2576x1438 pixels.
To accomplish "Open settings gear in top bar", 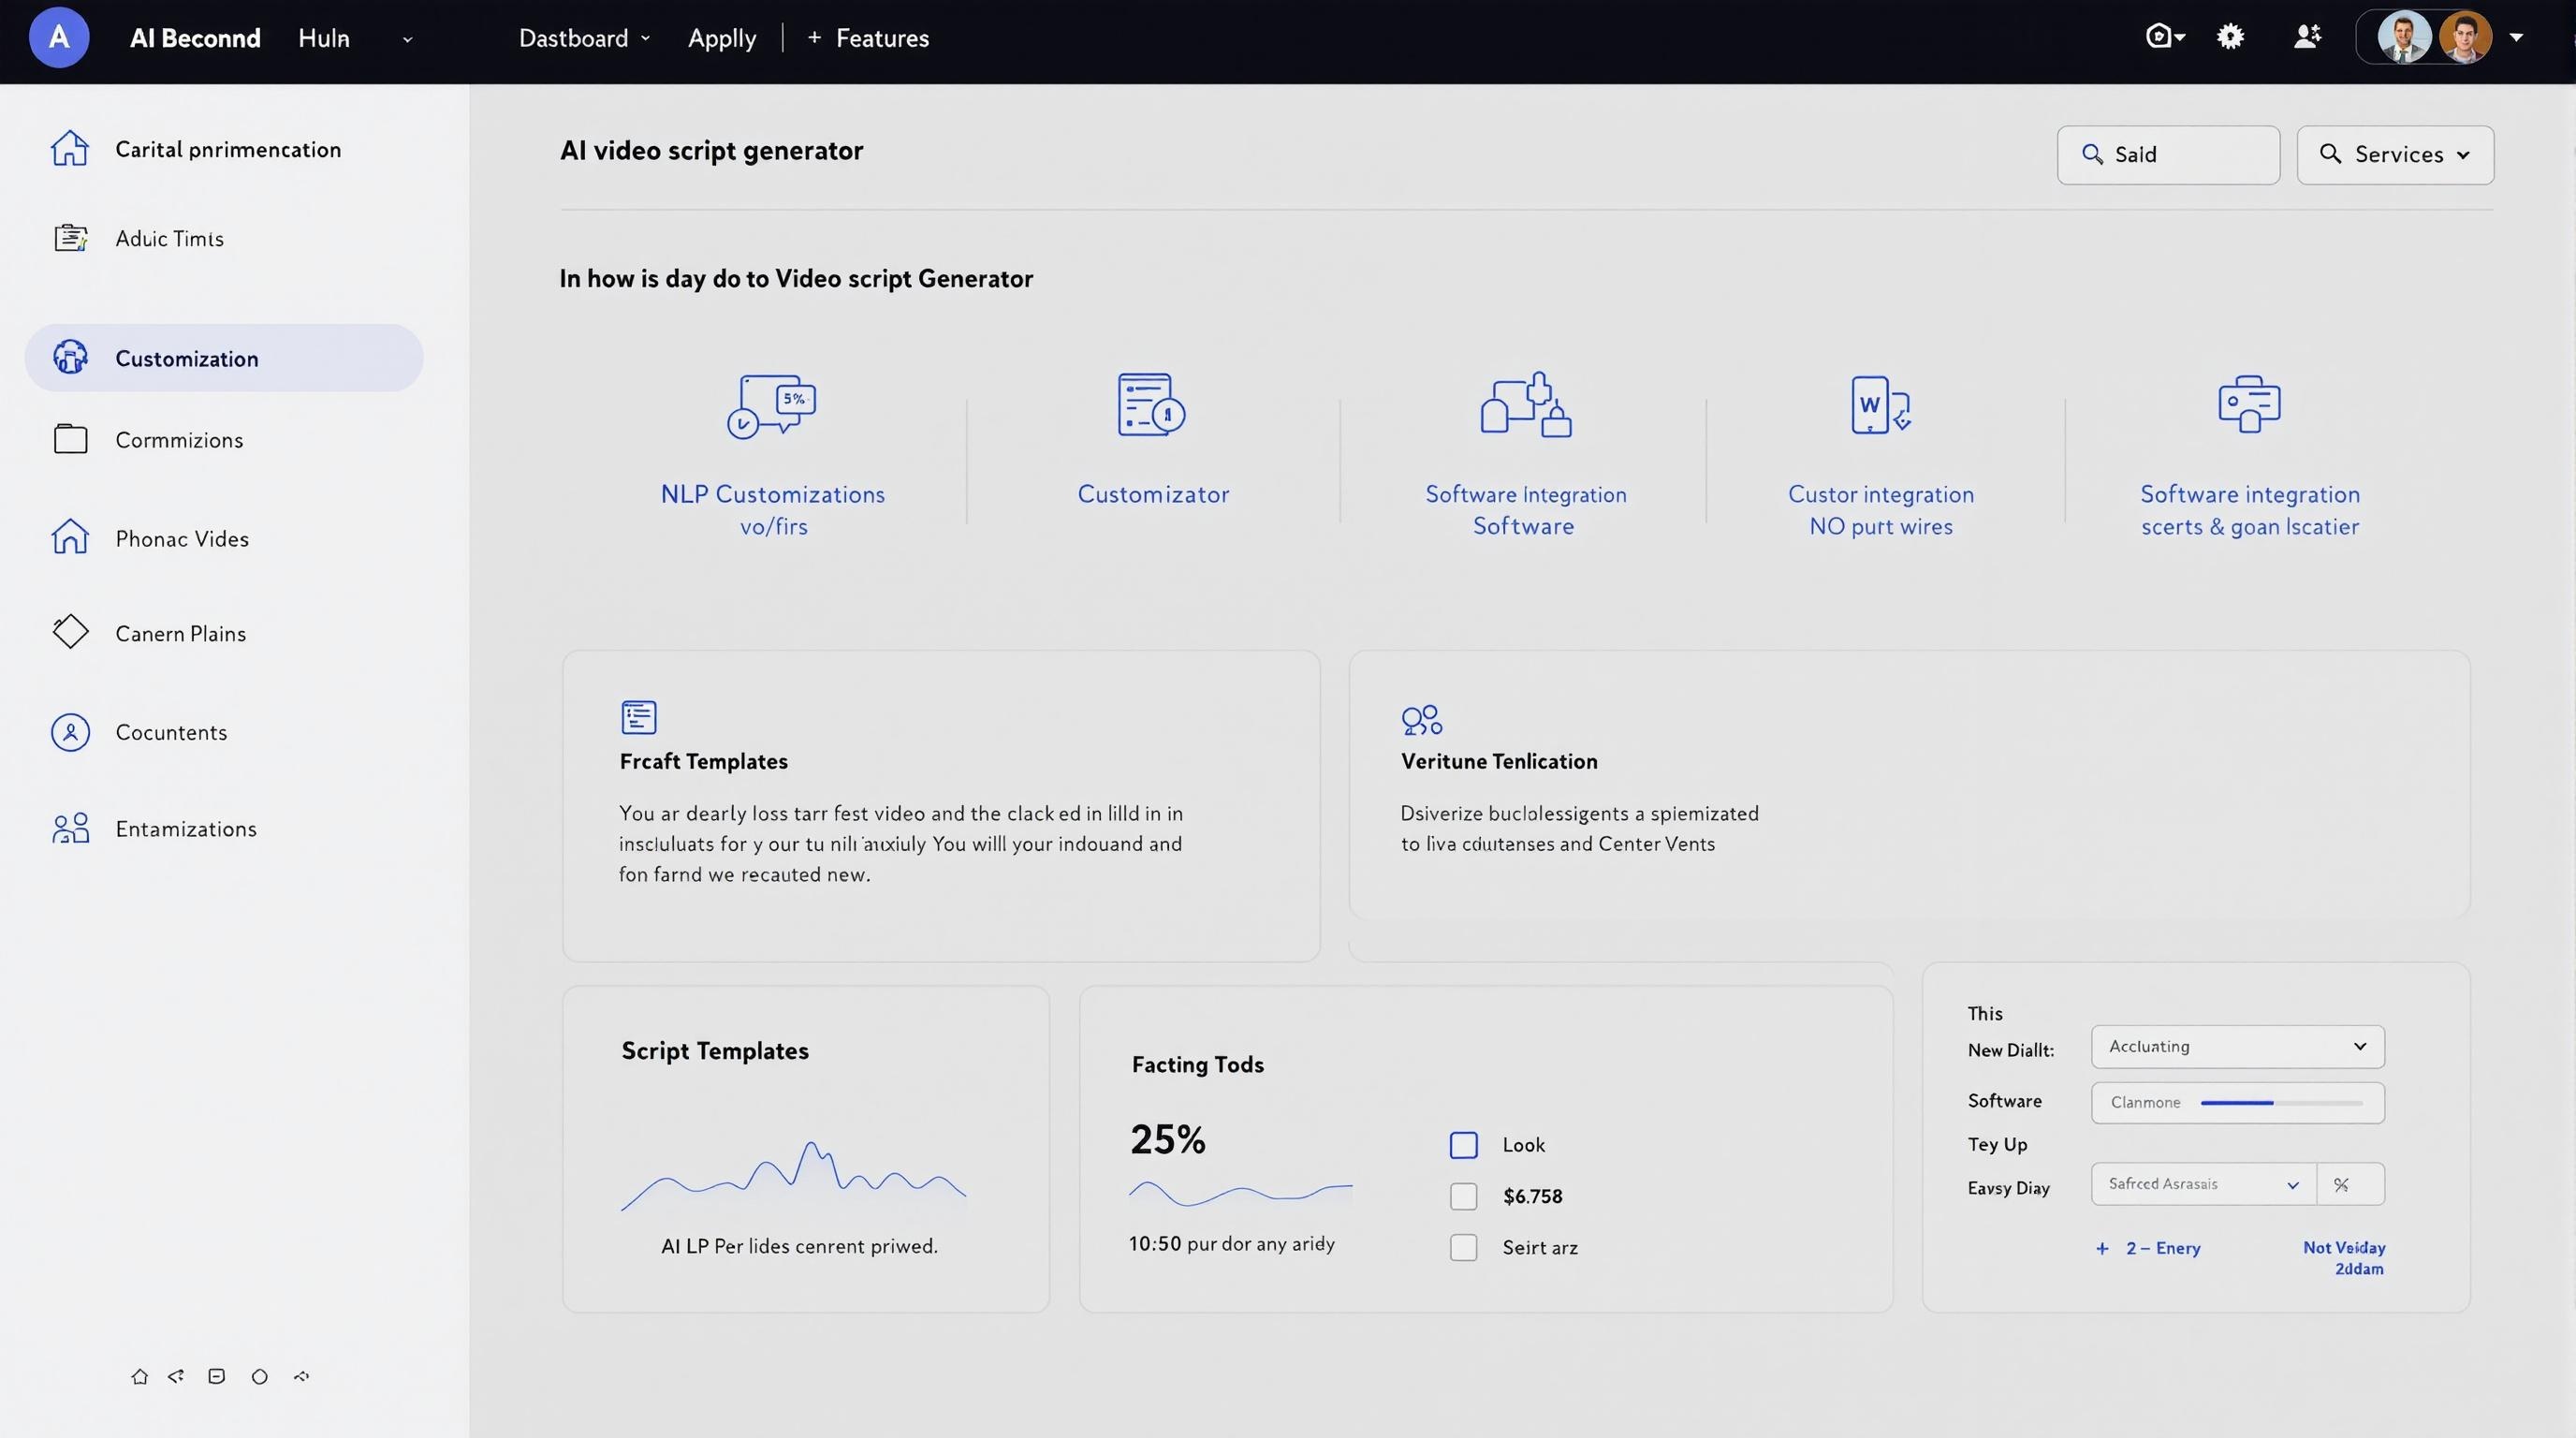I will [2230, 37].
